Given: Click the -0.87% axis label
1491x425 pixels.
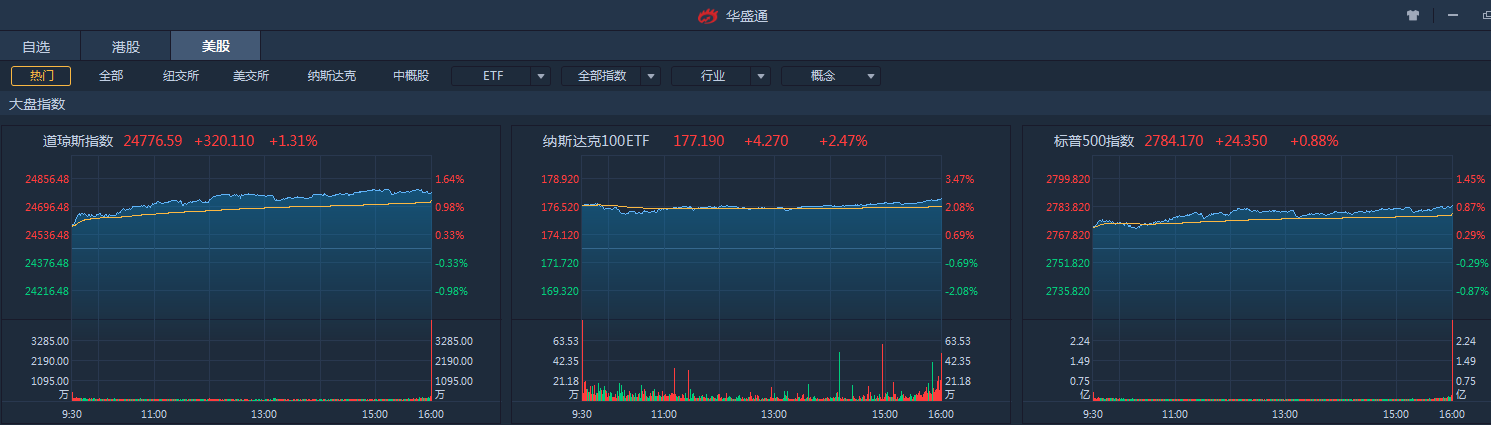Looking at the screenshot, I should [1472, 291].
